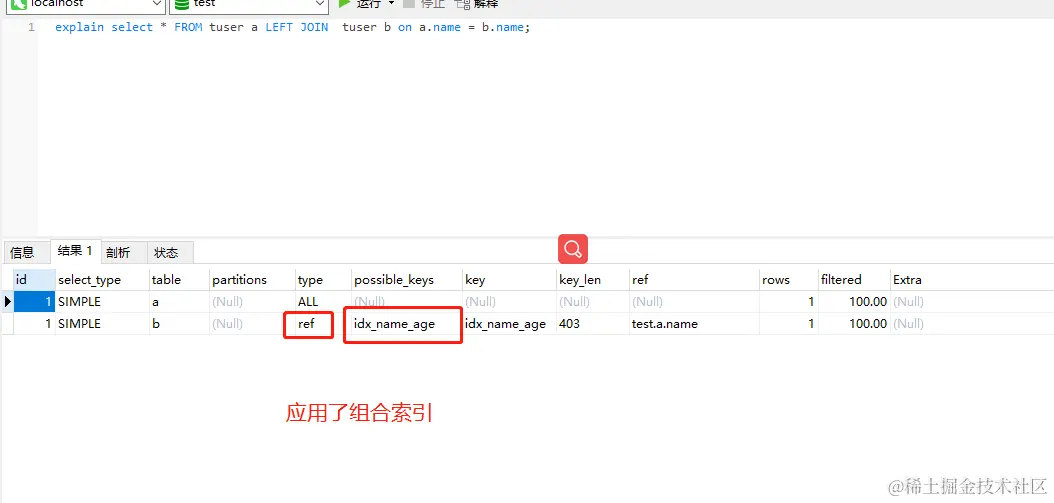Select the test.a.name ref cell
The image size is (1054, 503).
point(694,323)
